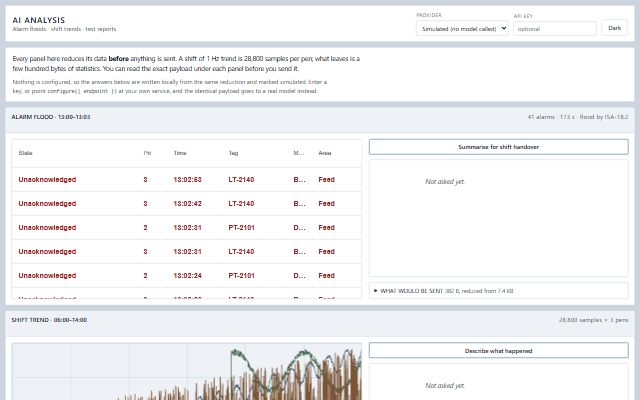The height and width of the screenshot is (400, 640).
Task: Select the D... message cell in the 13:02:24 row
Action: pyautogui.click(x=299, y=276)
